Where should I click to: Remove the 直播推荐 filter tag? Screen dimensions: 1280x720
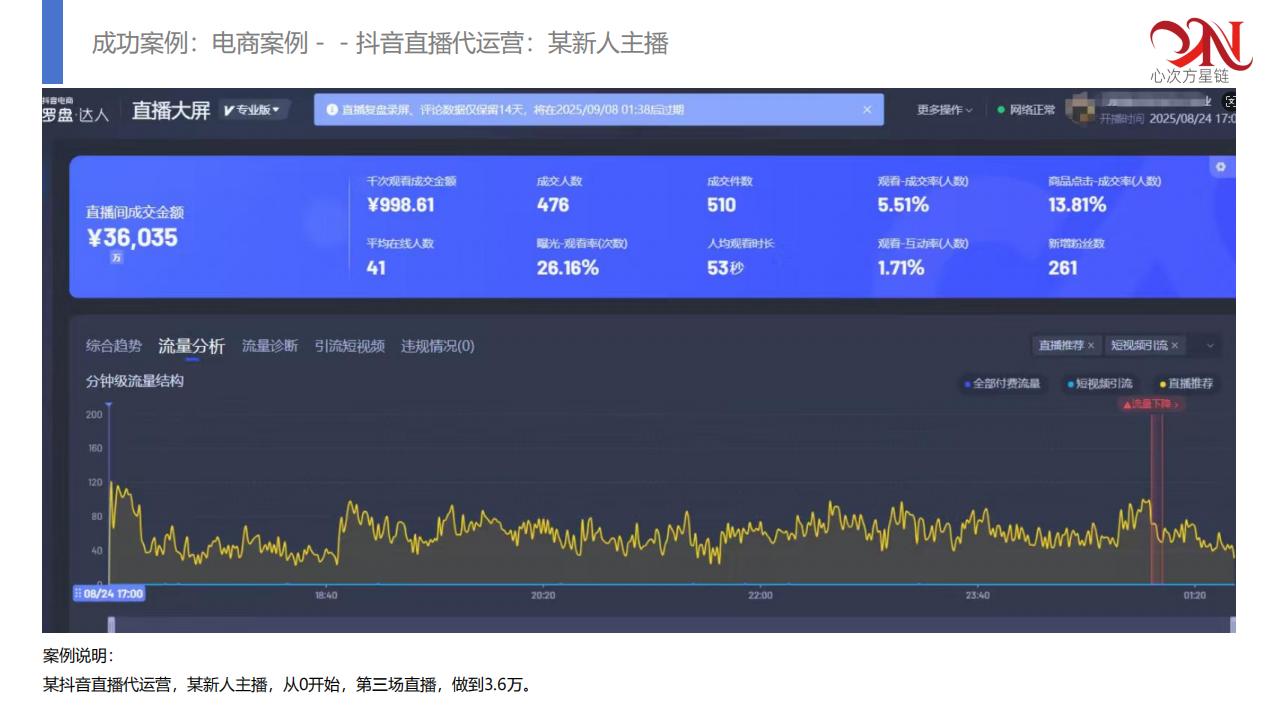click(x=1091, y=345)
